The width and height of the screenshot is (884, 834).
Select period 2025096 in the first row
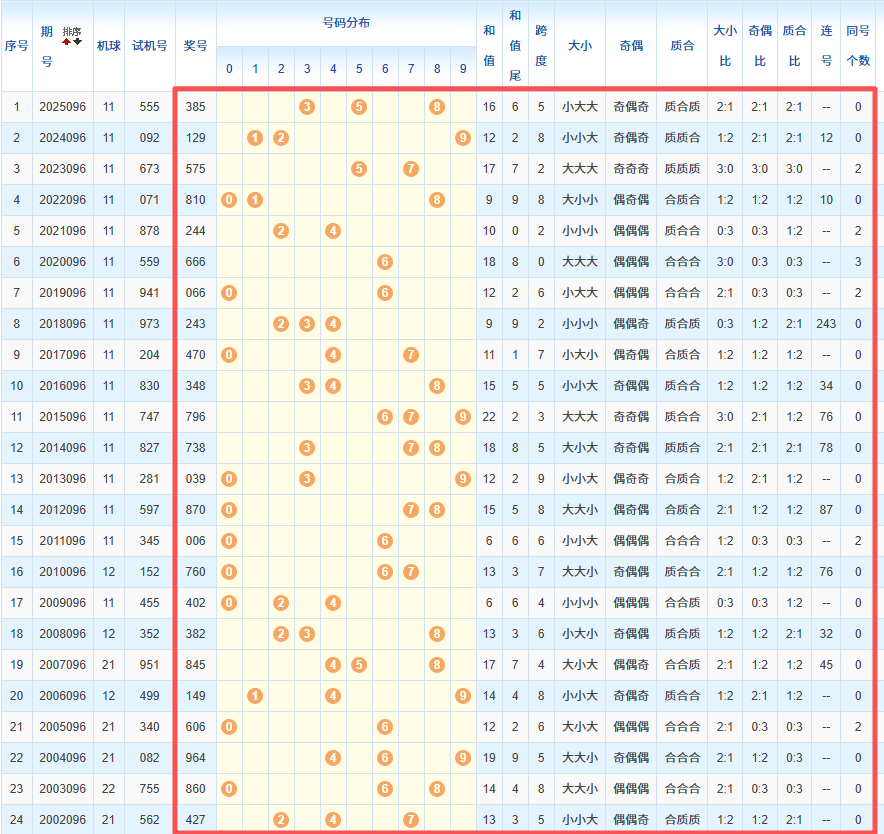click(62, 107)
